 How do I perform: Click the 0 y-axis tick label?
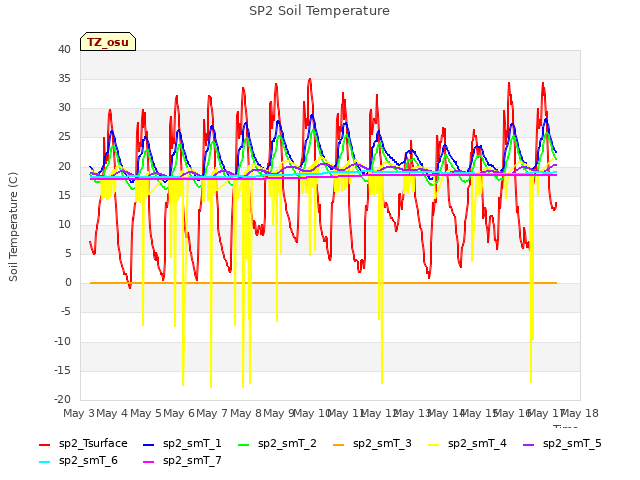click(68, 282)
